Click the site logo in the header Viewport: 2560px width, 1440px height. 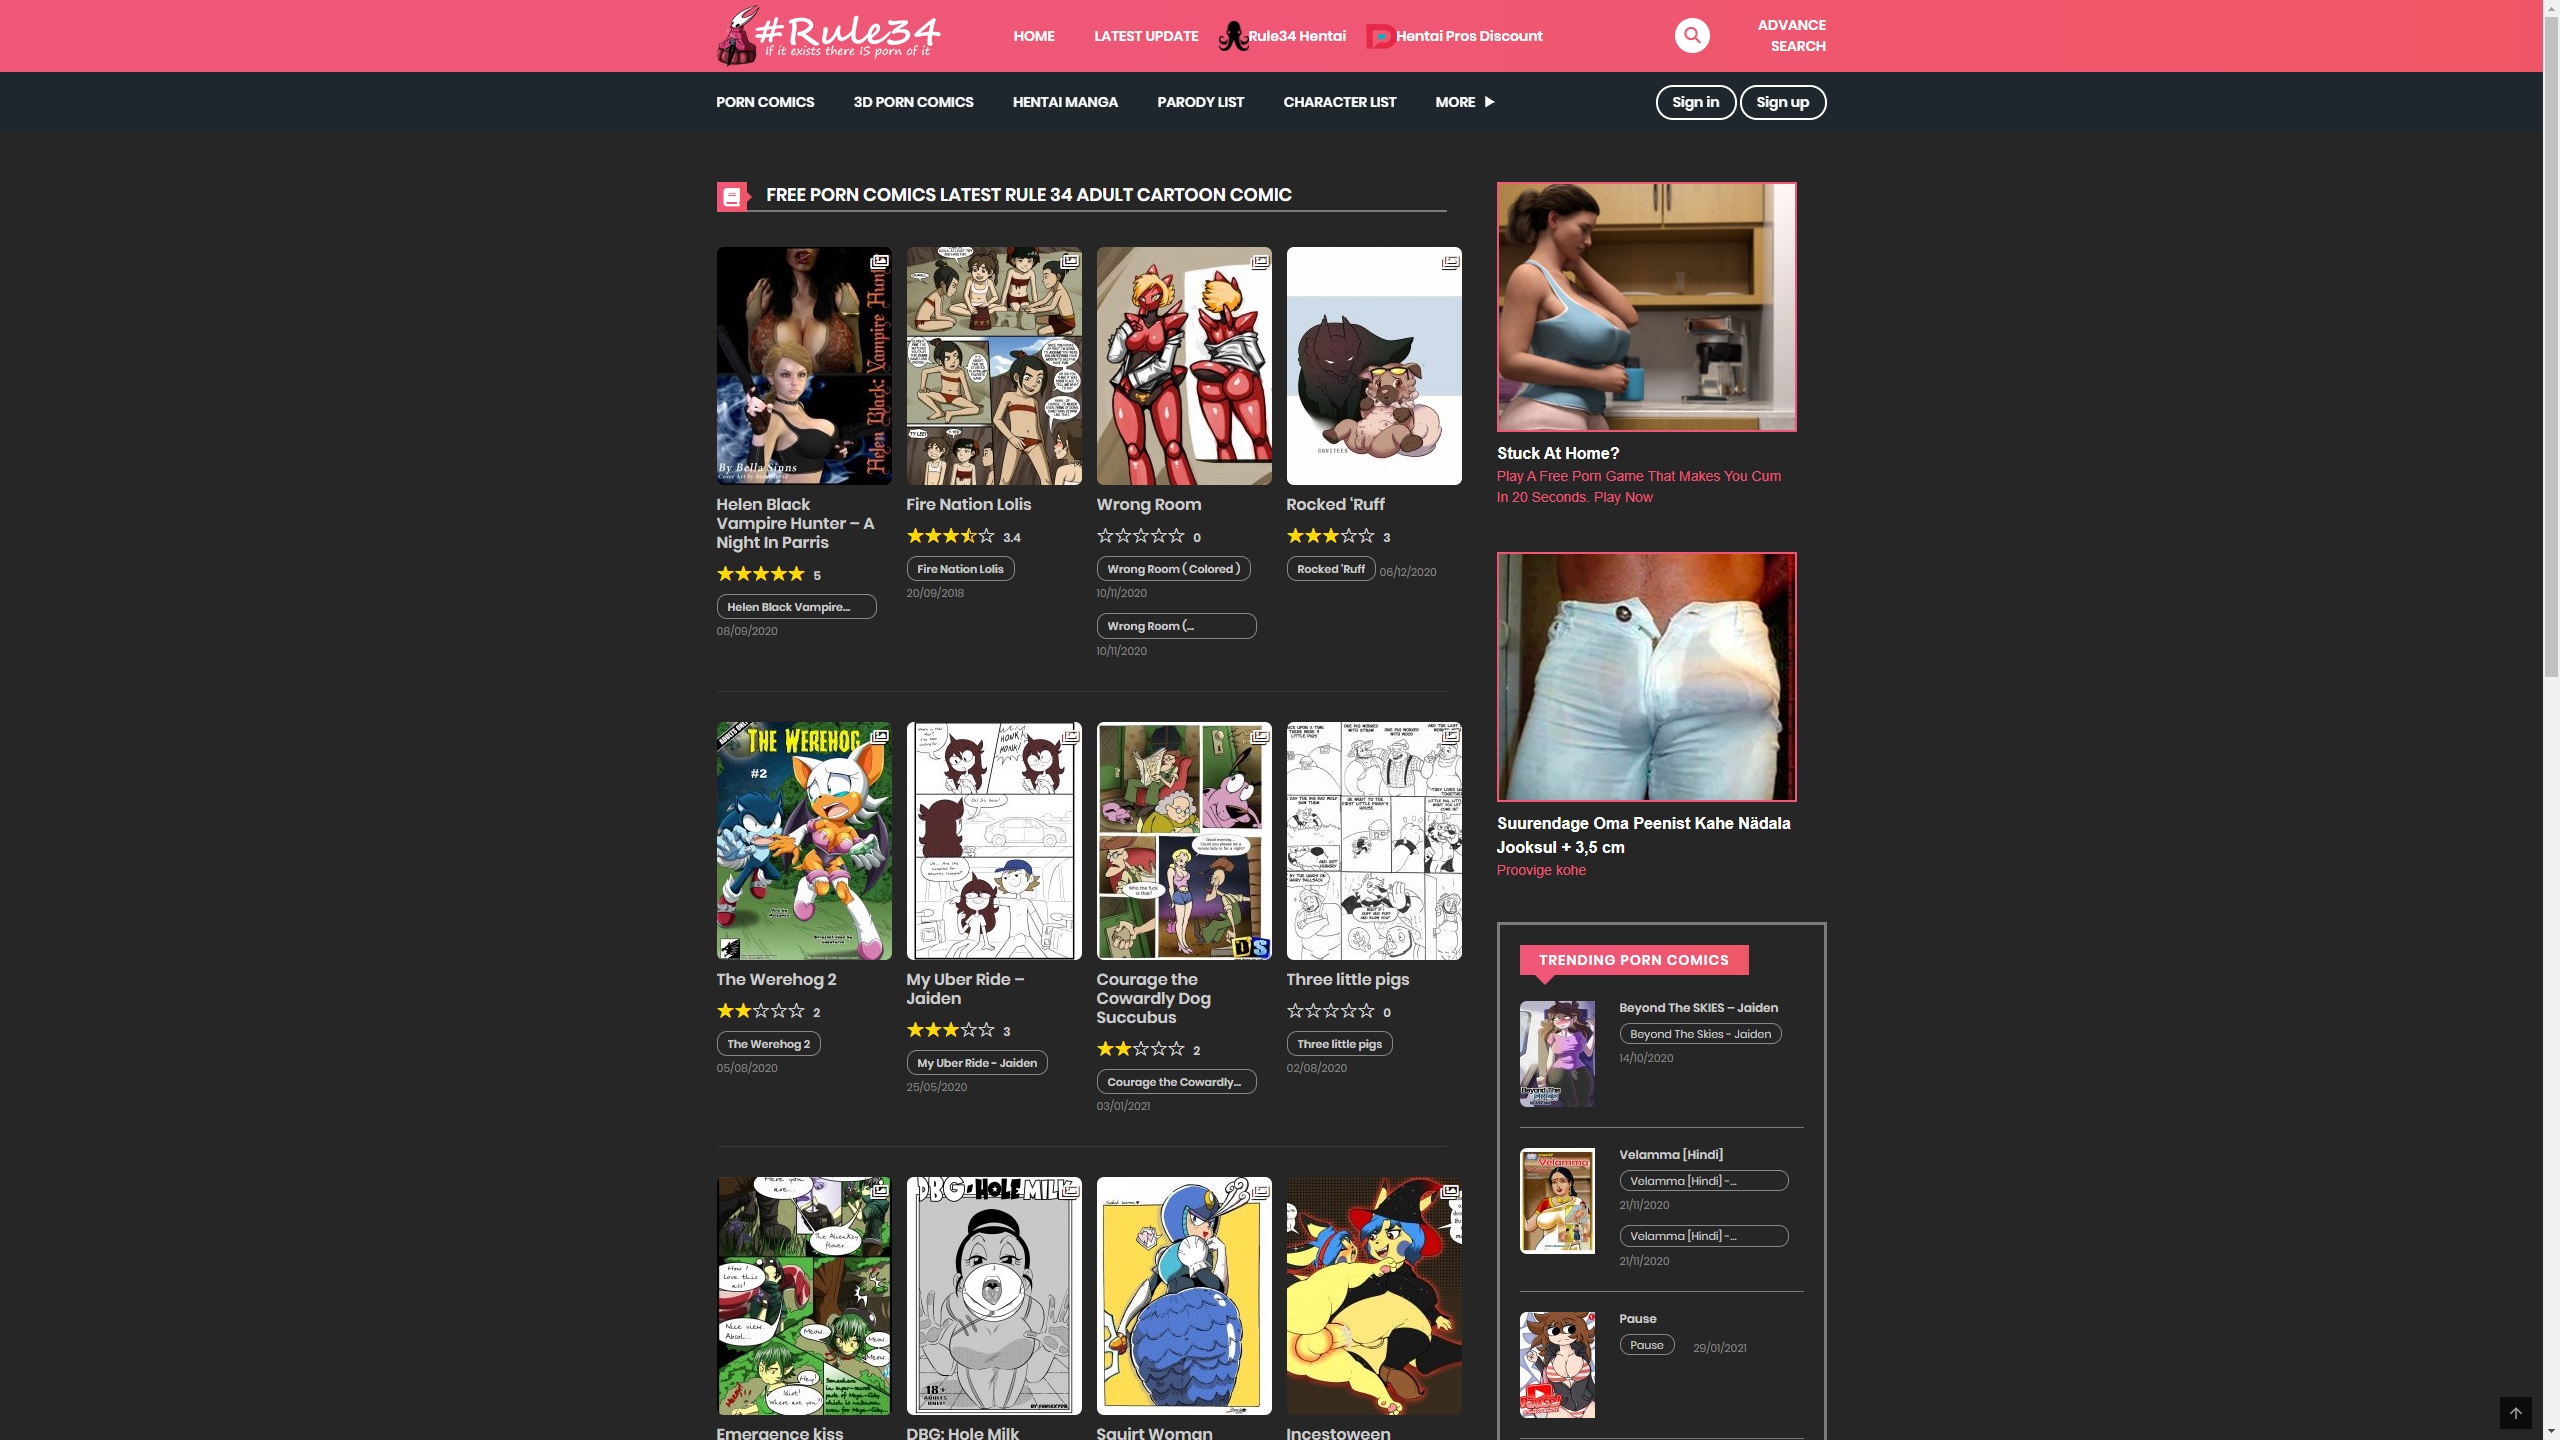click(x=829, y=37)
